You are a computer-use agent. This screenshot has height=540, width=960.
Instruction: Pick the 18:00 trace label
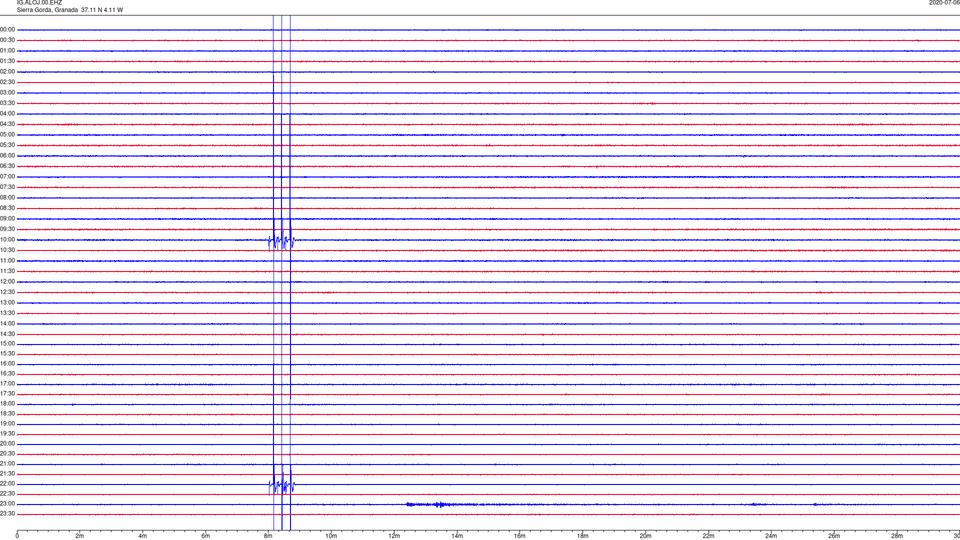[x=7, y=404]
